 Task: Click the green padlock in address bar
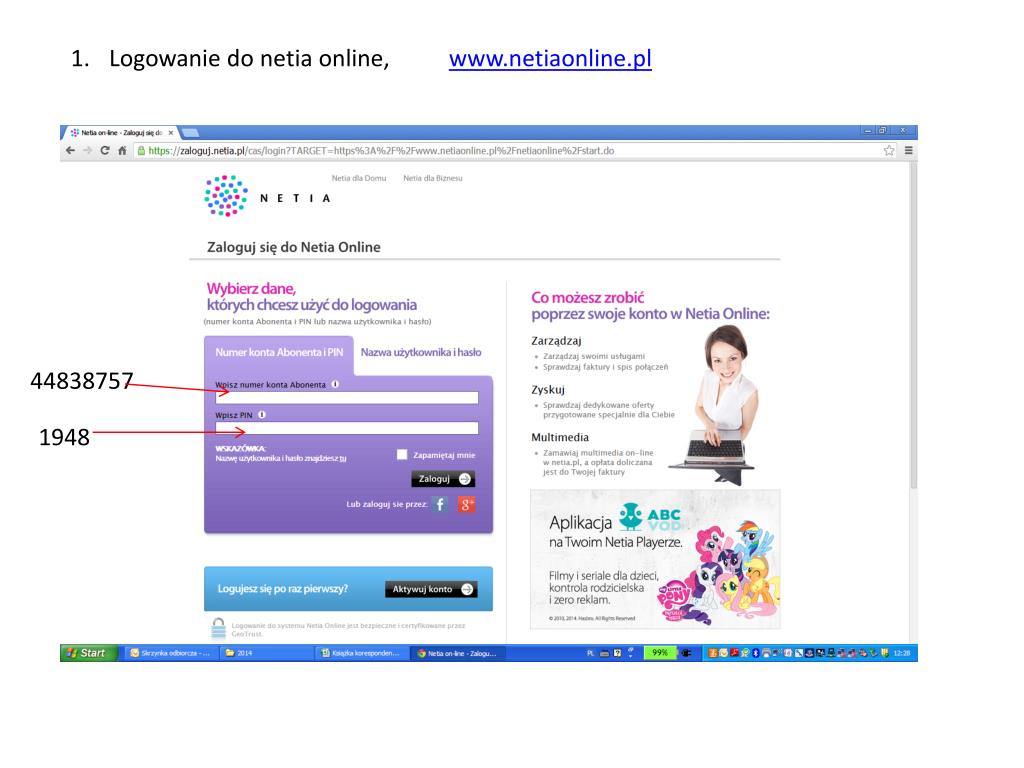(x=140, y=151)
